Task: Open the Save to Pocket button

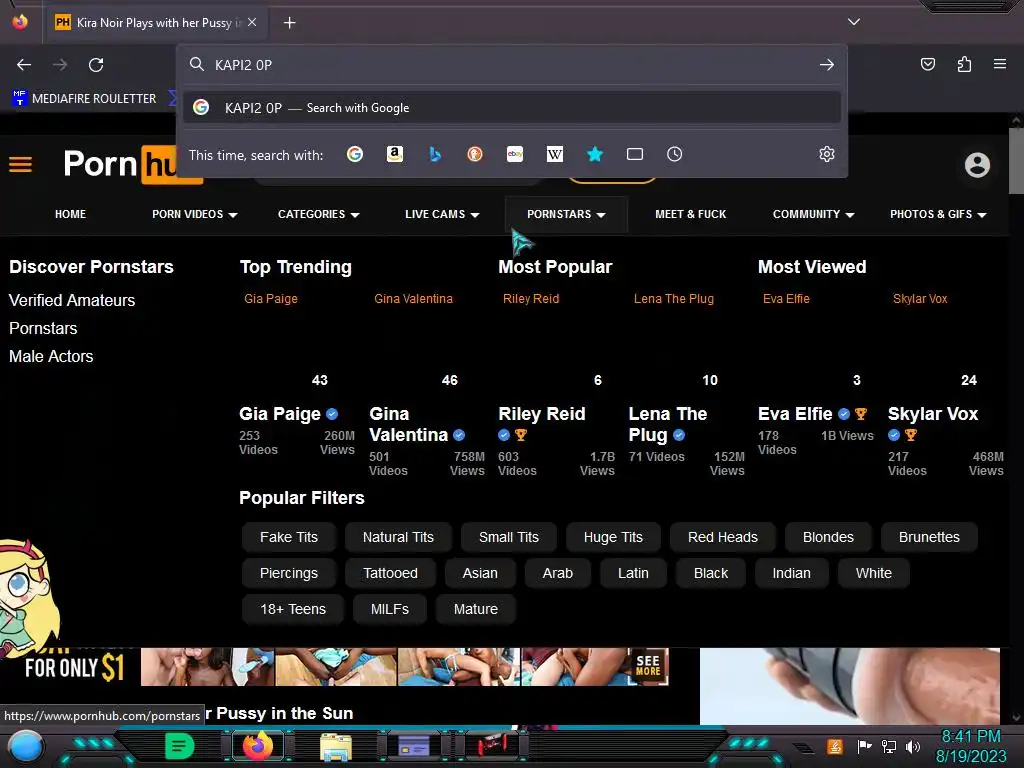Action: click(927, 64)
